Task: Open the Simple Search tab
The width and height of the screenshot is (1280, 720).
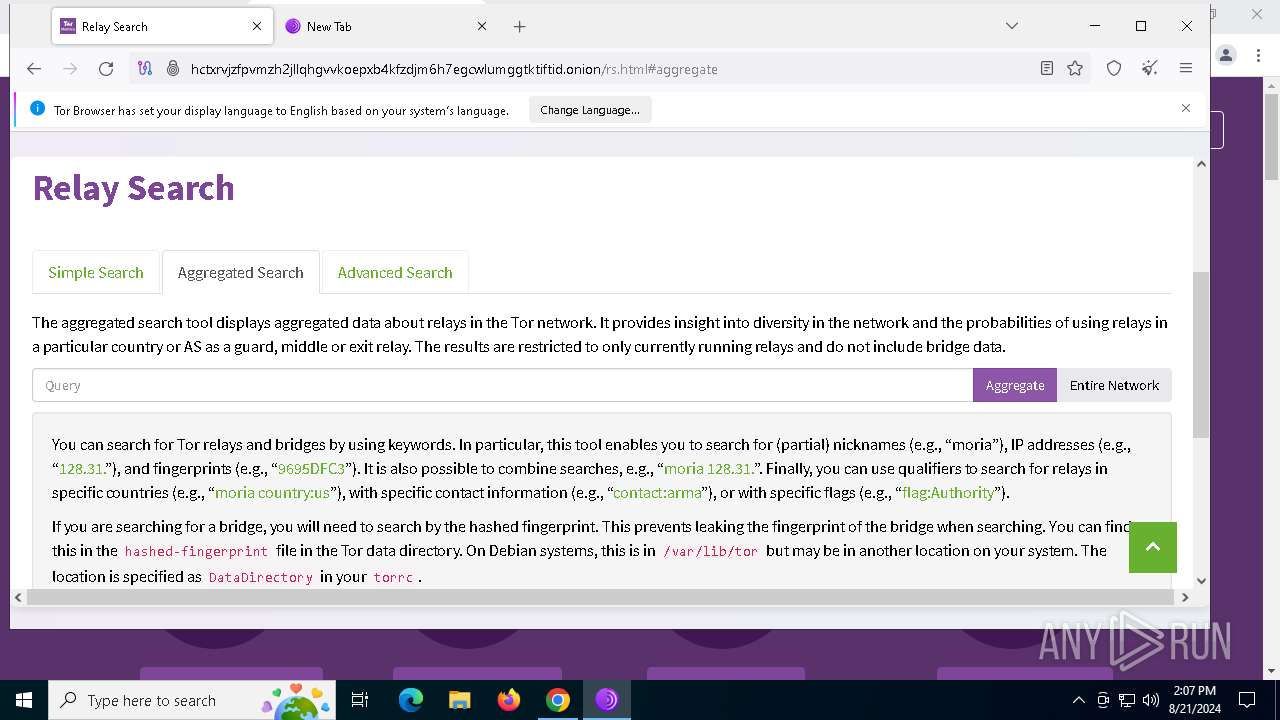Action: tap(96, 272)
